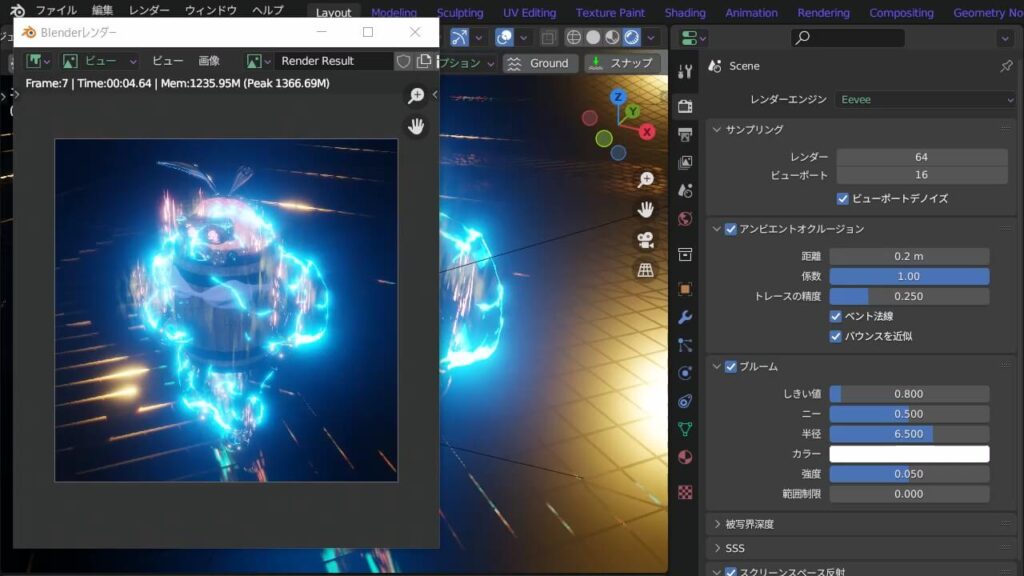Open the ウィンドウ menu
This screenshot has width=1024, height=576.
(x=210, y=10)
